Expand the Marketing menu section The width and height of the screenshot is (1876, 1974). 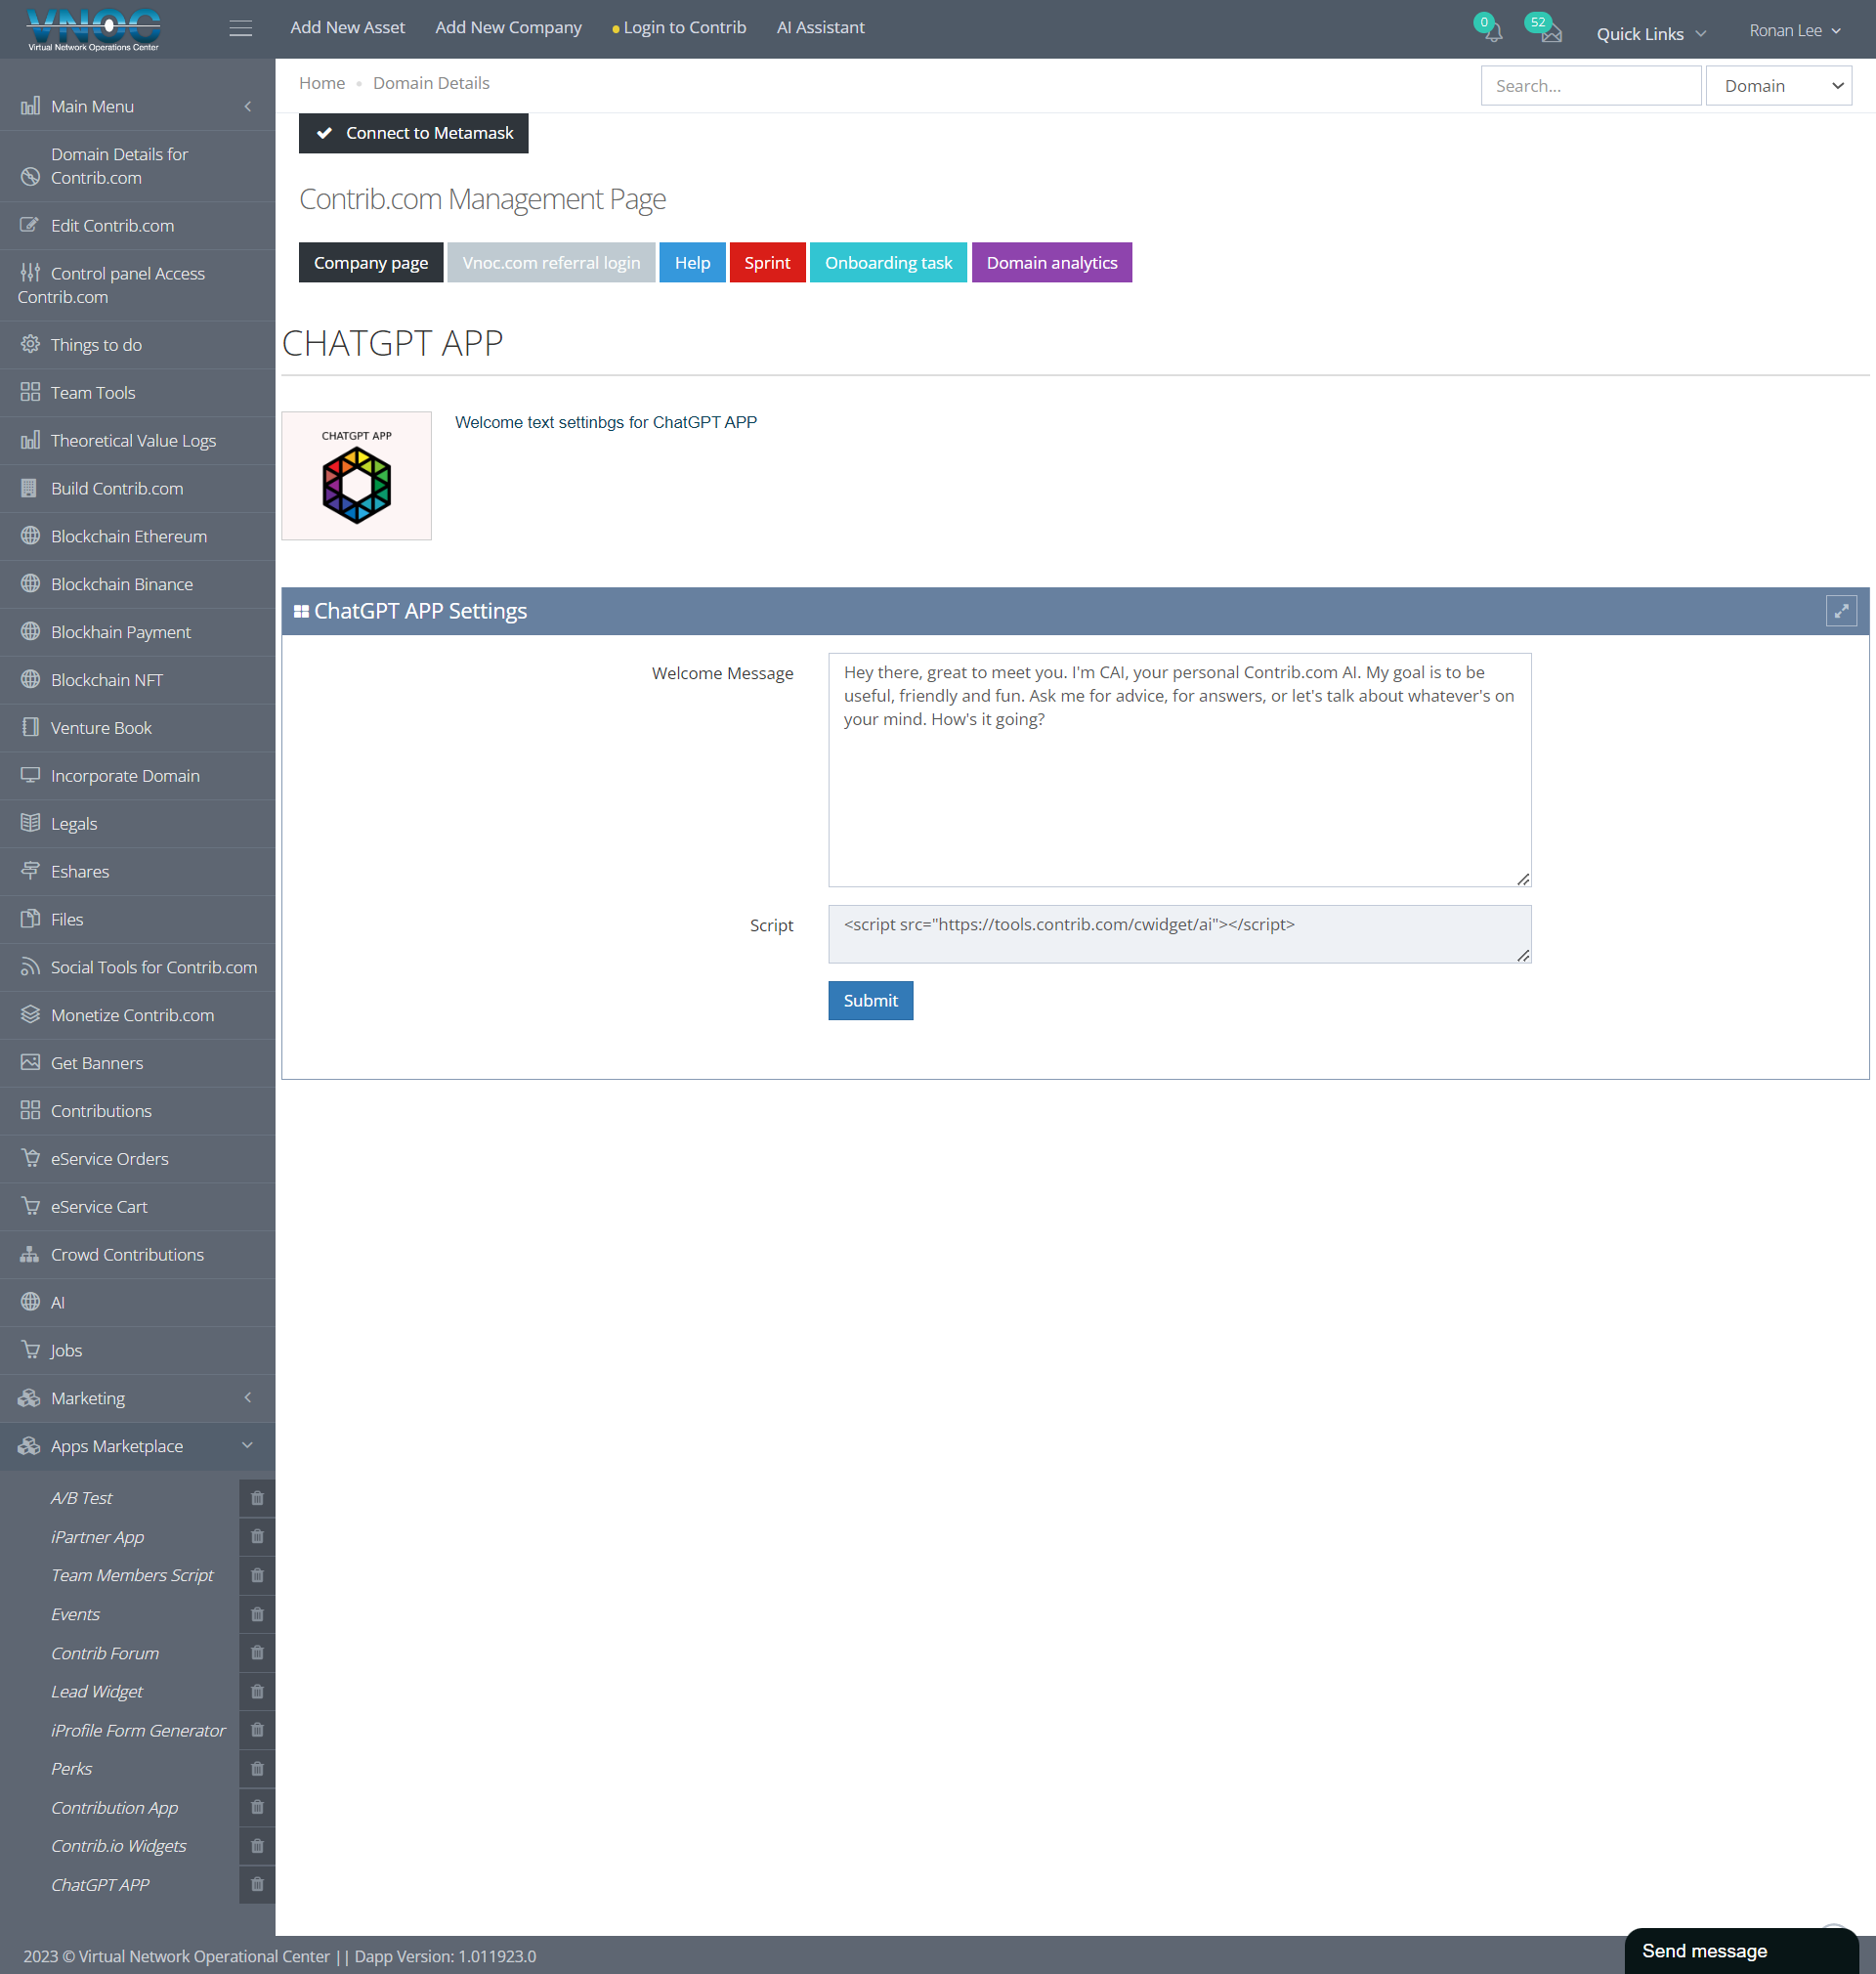(x=247, y=1397)
